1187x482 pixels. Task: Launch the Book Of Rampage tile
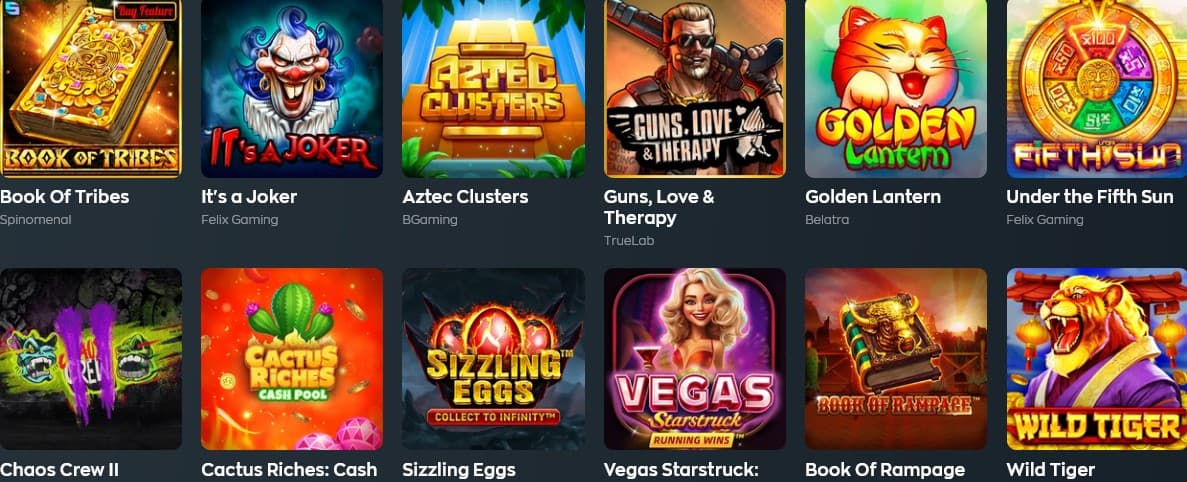point(896,359)
